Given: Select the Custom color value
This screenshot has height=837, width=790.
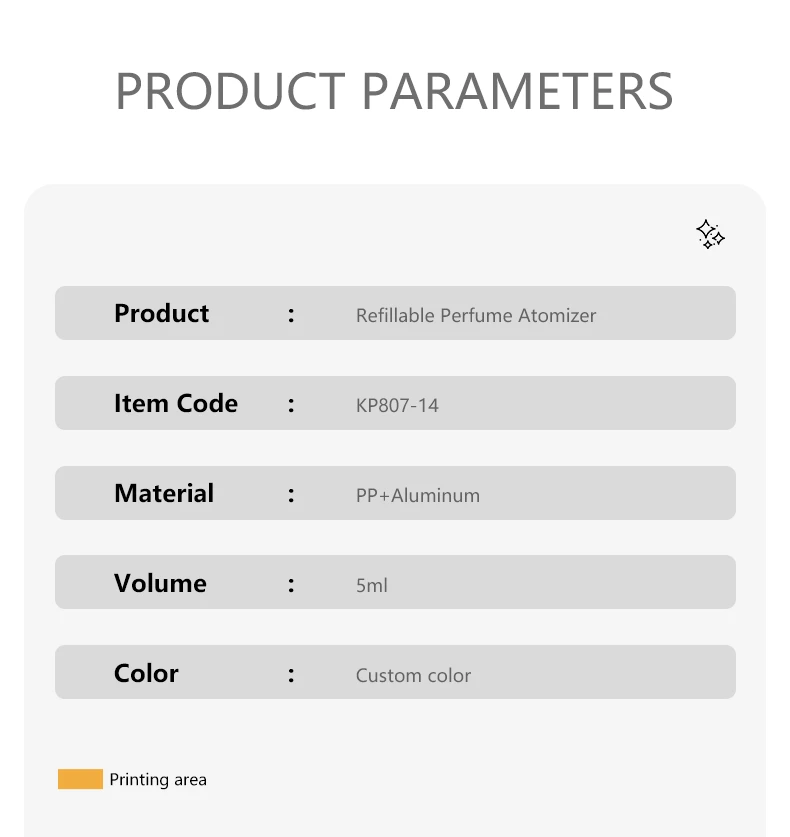Looking at the screenshot, I should 414,676.
